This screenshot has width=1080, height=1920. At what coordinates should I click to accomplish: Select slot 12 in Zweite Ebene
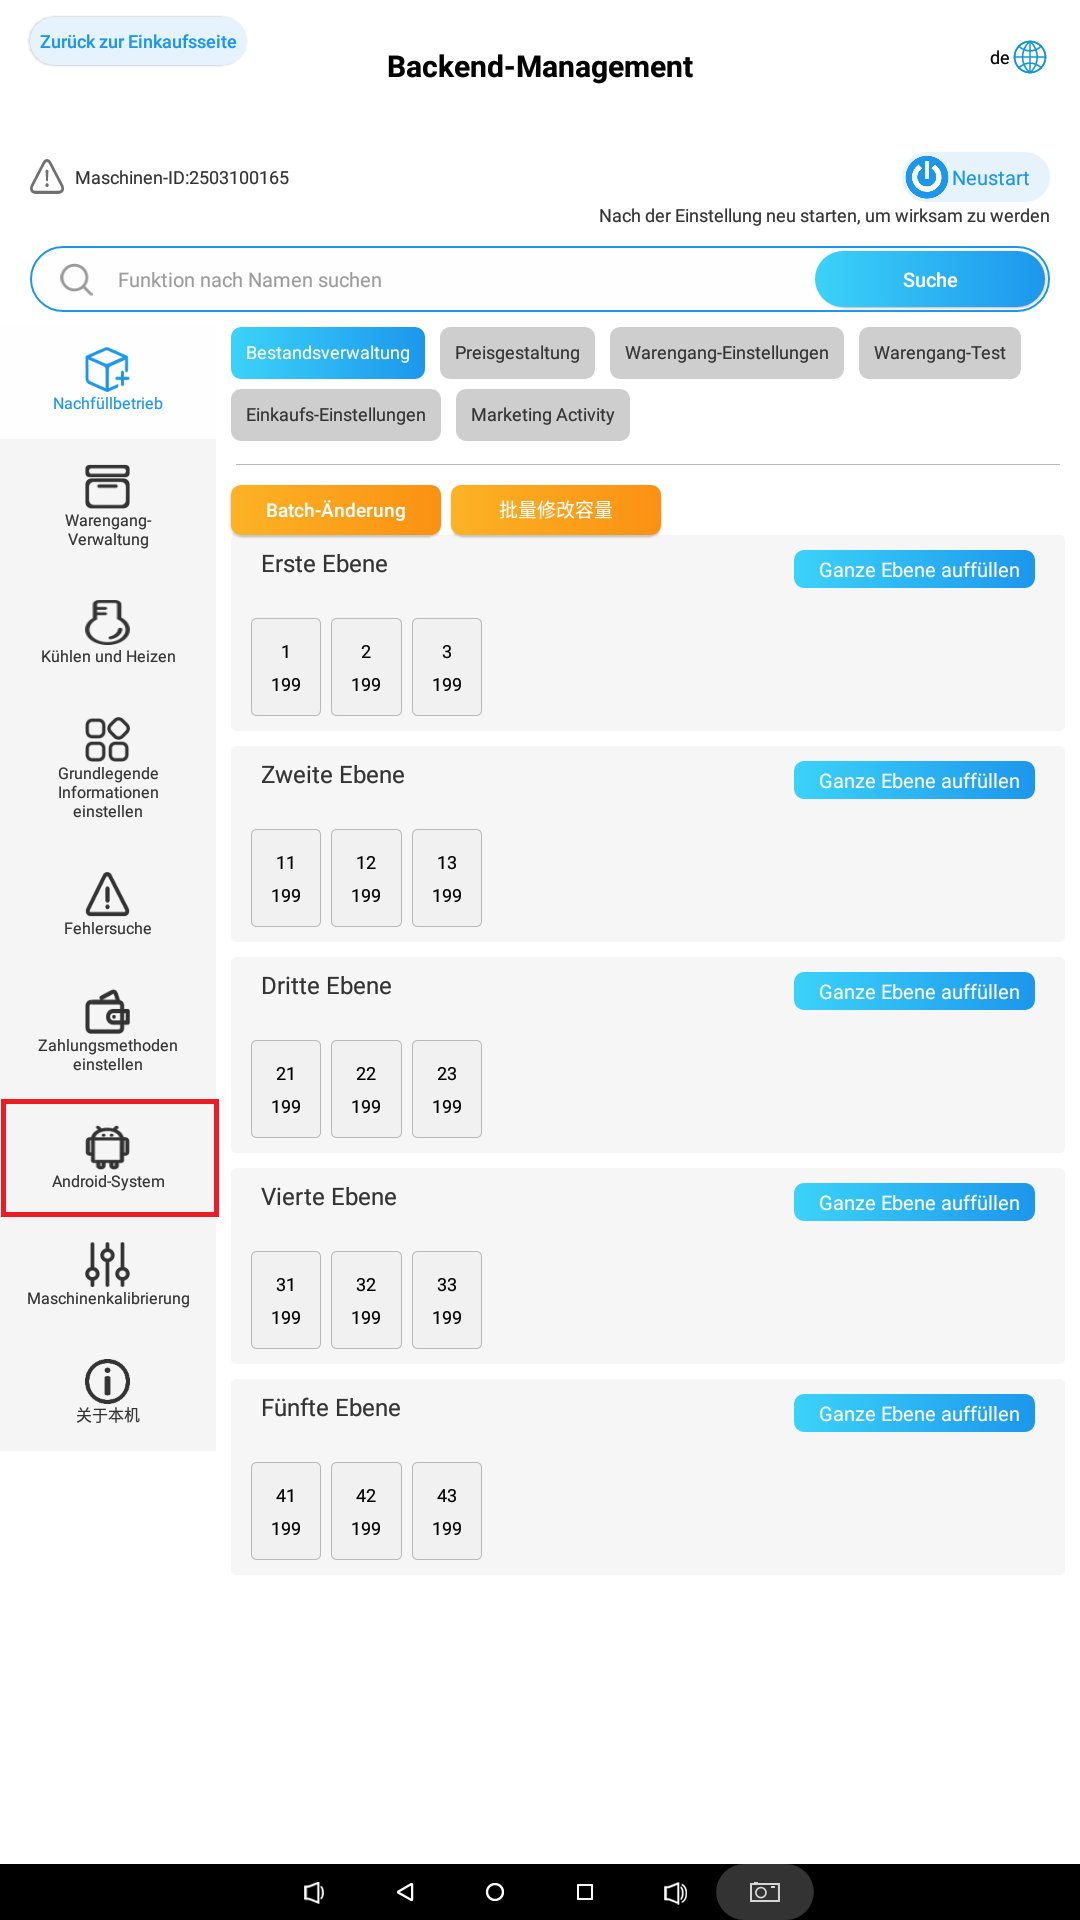click(x=366, y=878)
